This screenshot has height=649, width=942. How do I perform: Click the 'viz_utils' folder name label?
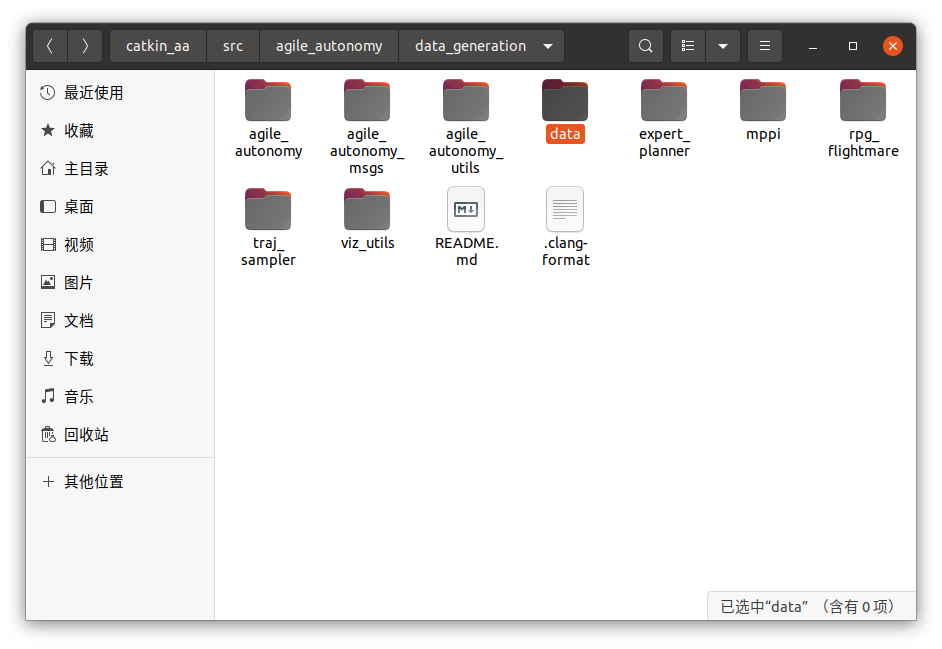368,243
